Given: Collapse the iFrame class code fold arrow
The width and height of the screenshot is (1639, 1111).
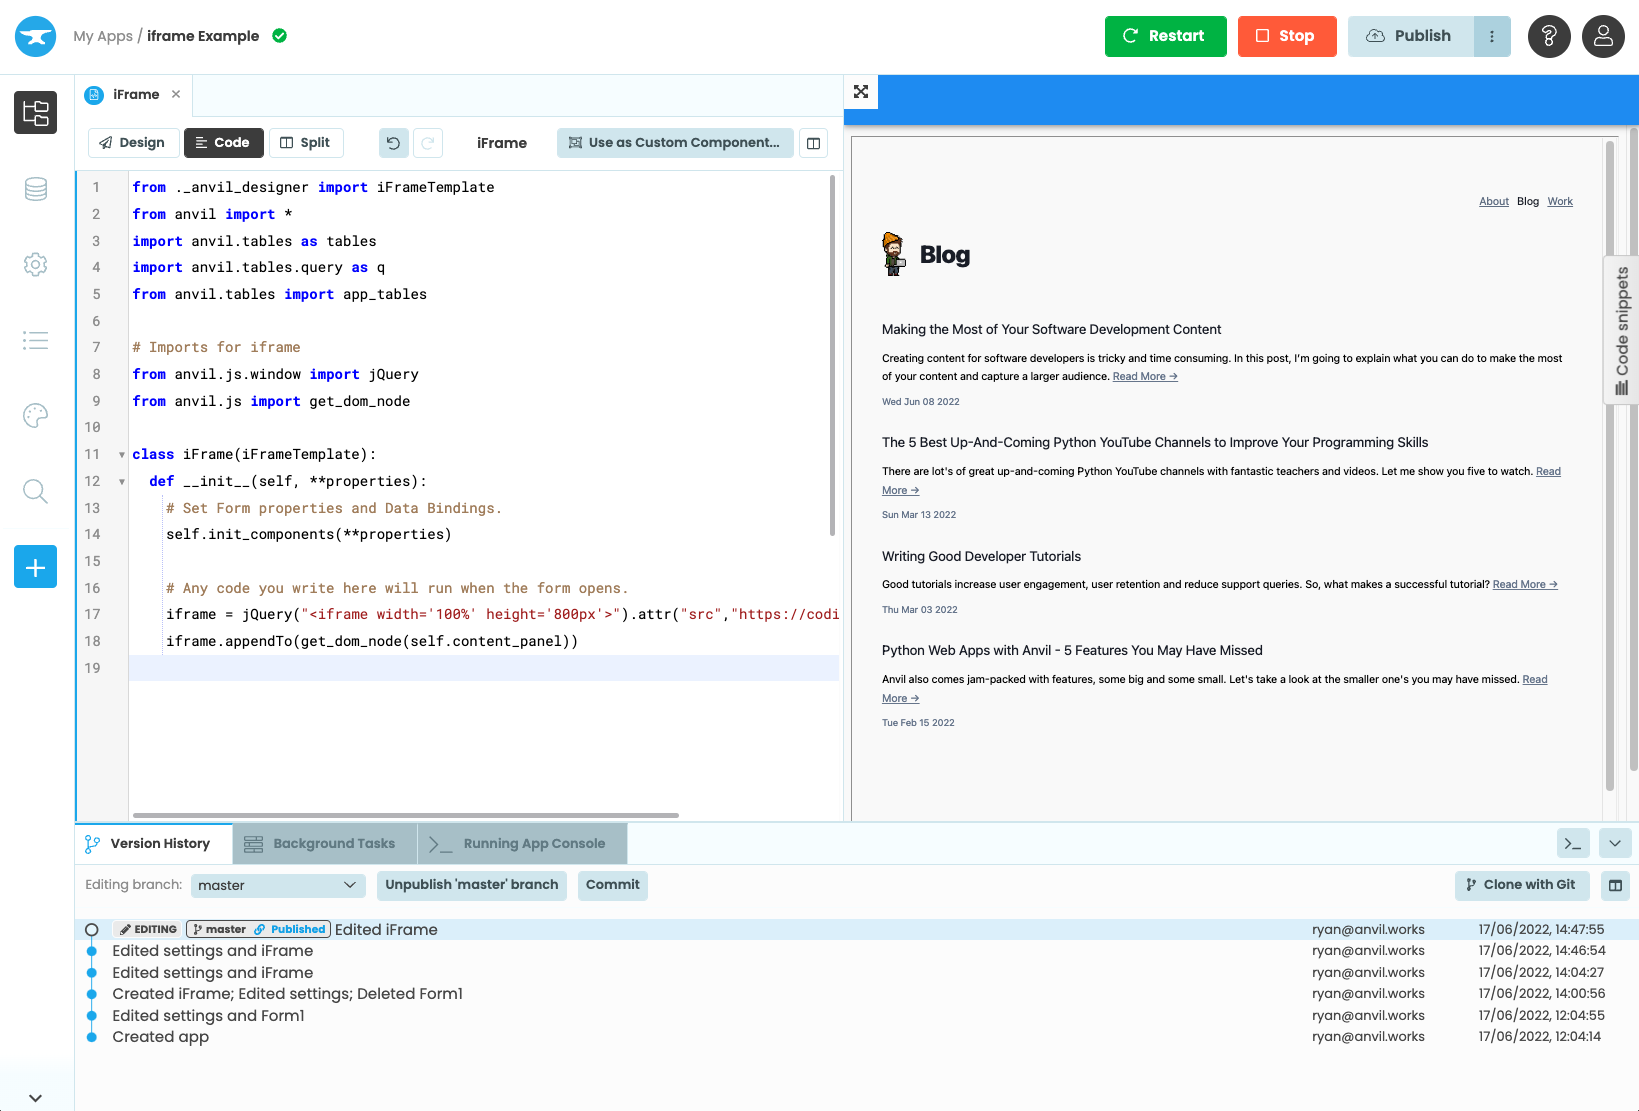Looking at the screenshot, I should point(121,454).
